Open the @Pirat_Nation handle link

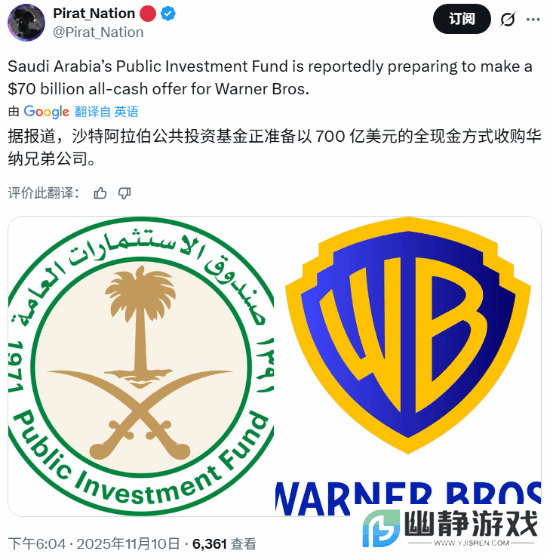click(98, 32)
